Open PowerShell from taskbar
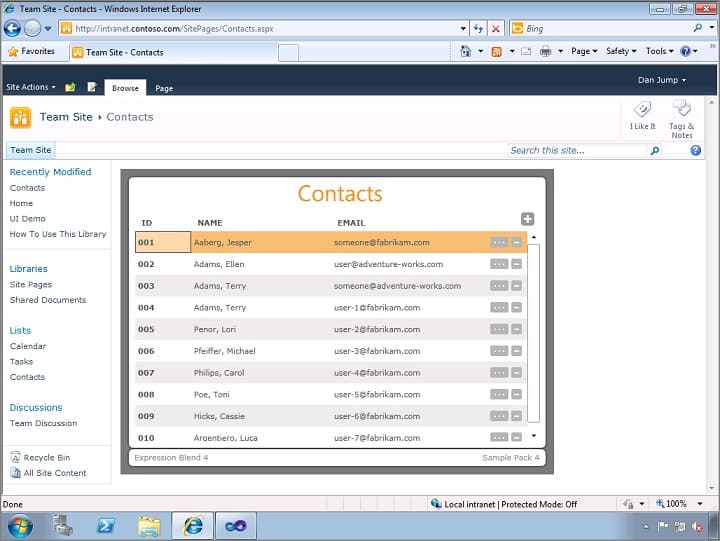The image size is (720, 541). tap(106, 526)
